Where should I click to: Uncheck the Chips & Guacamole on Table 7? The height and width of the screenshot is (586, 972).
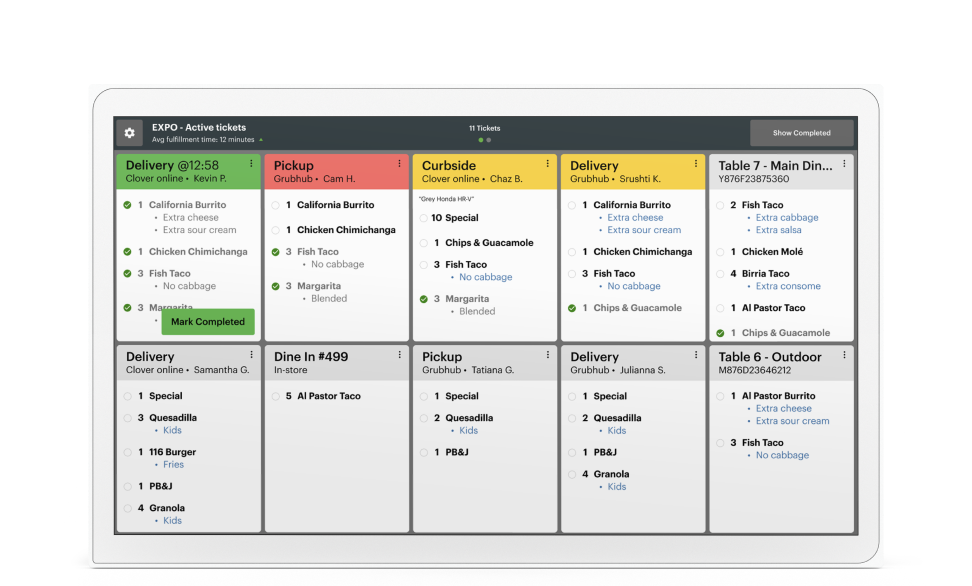720,333
